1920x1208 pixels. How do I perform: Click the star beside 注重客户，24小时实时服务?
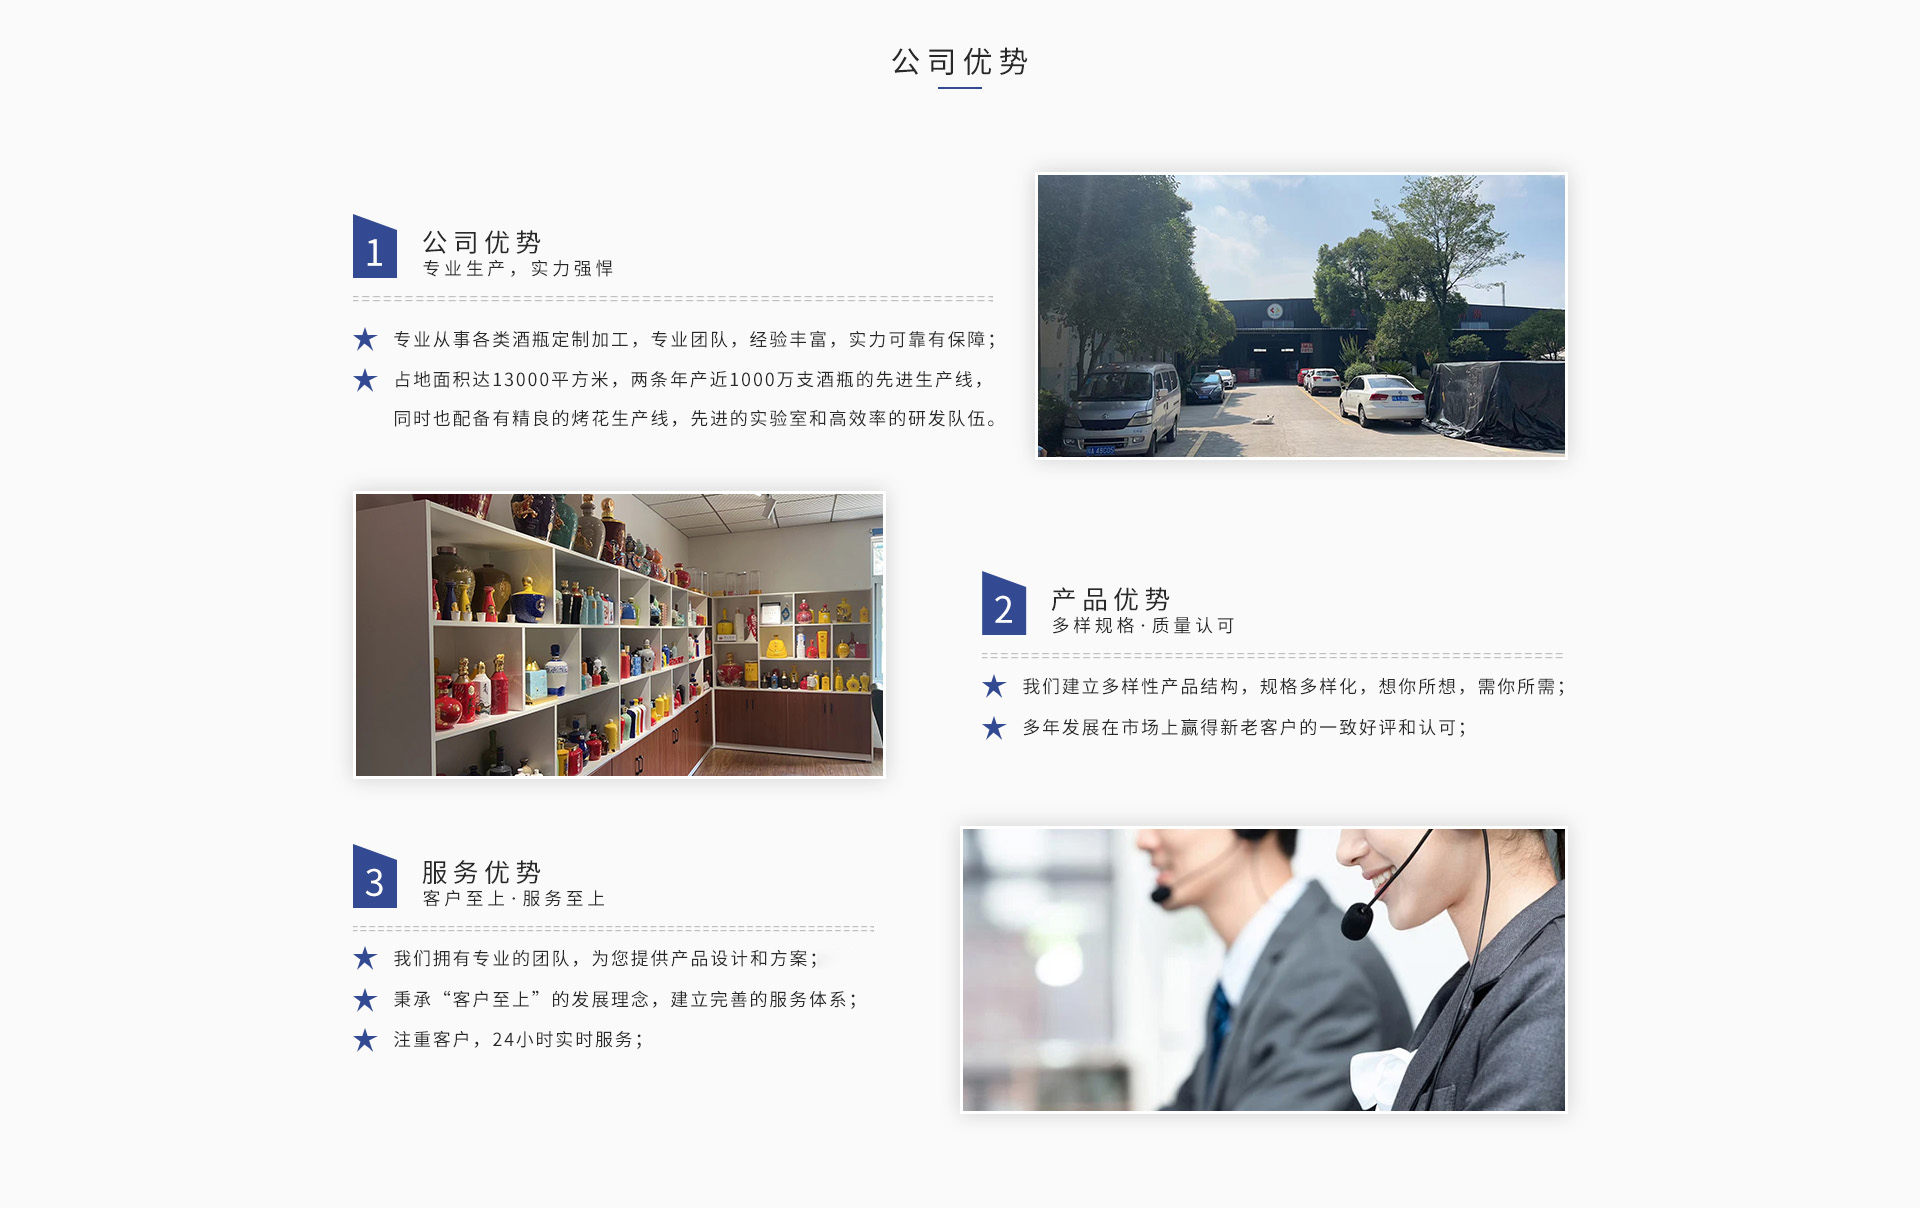(365, 1040)
